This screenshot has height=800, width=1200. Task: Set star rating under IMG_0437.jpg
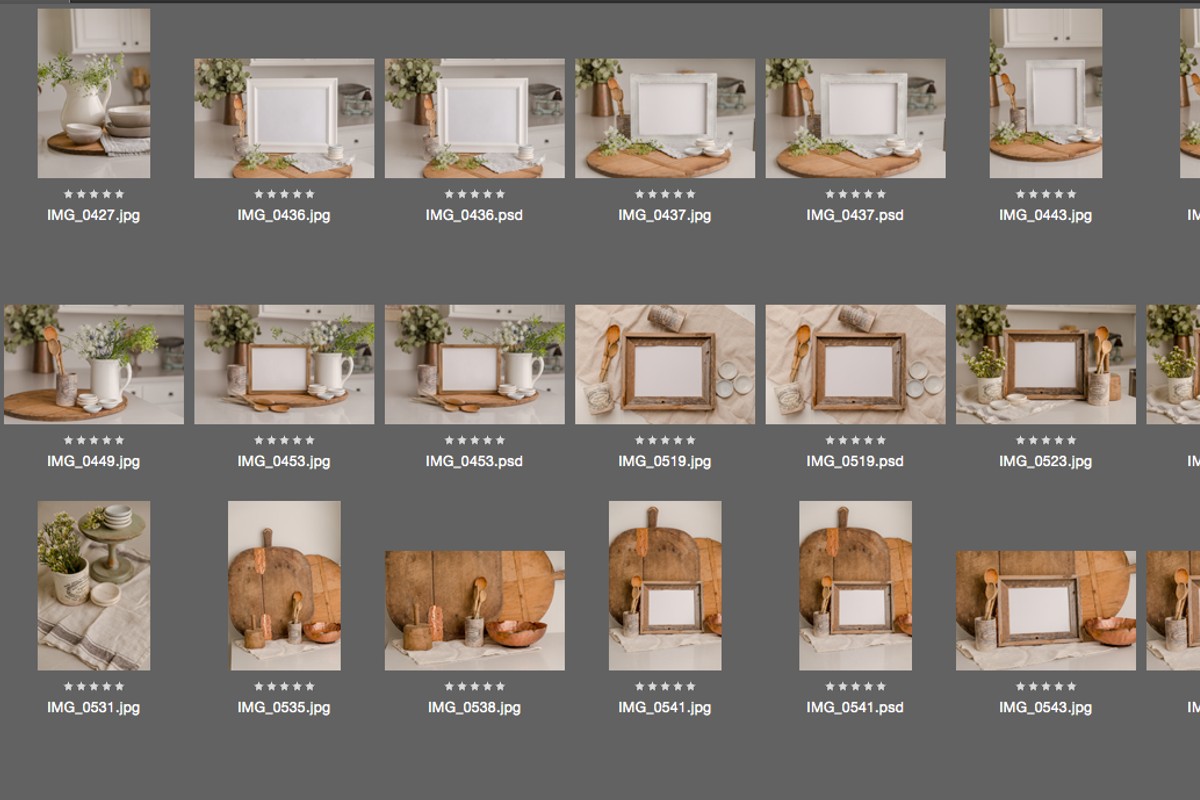click(665, 194)
